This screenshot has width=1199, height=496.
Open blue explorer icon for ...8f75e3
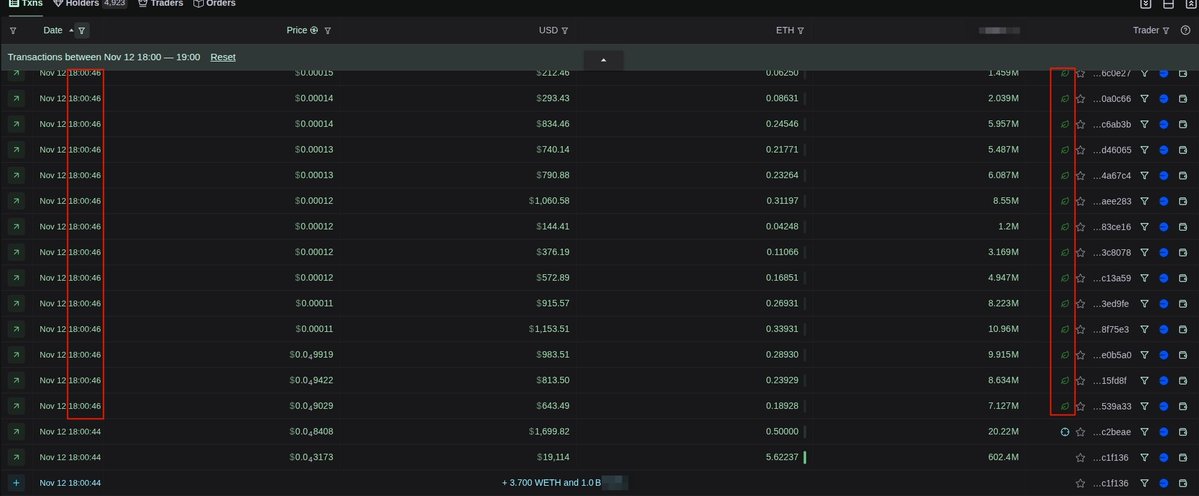click(1164, 329)
